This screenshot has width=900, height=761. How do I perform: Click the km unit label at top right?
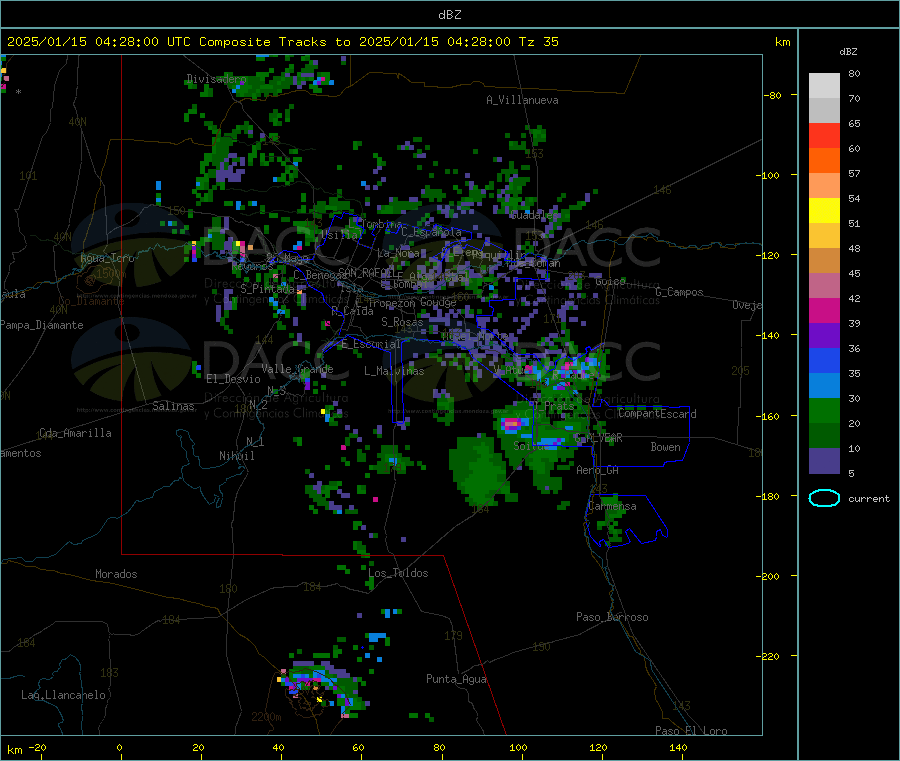tap(782, 42)
